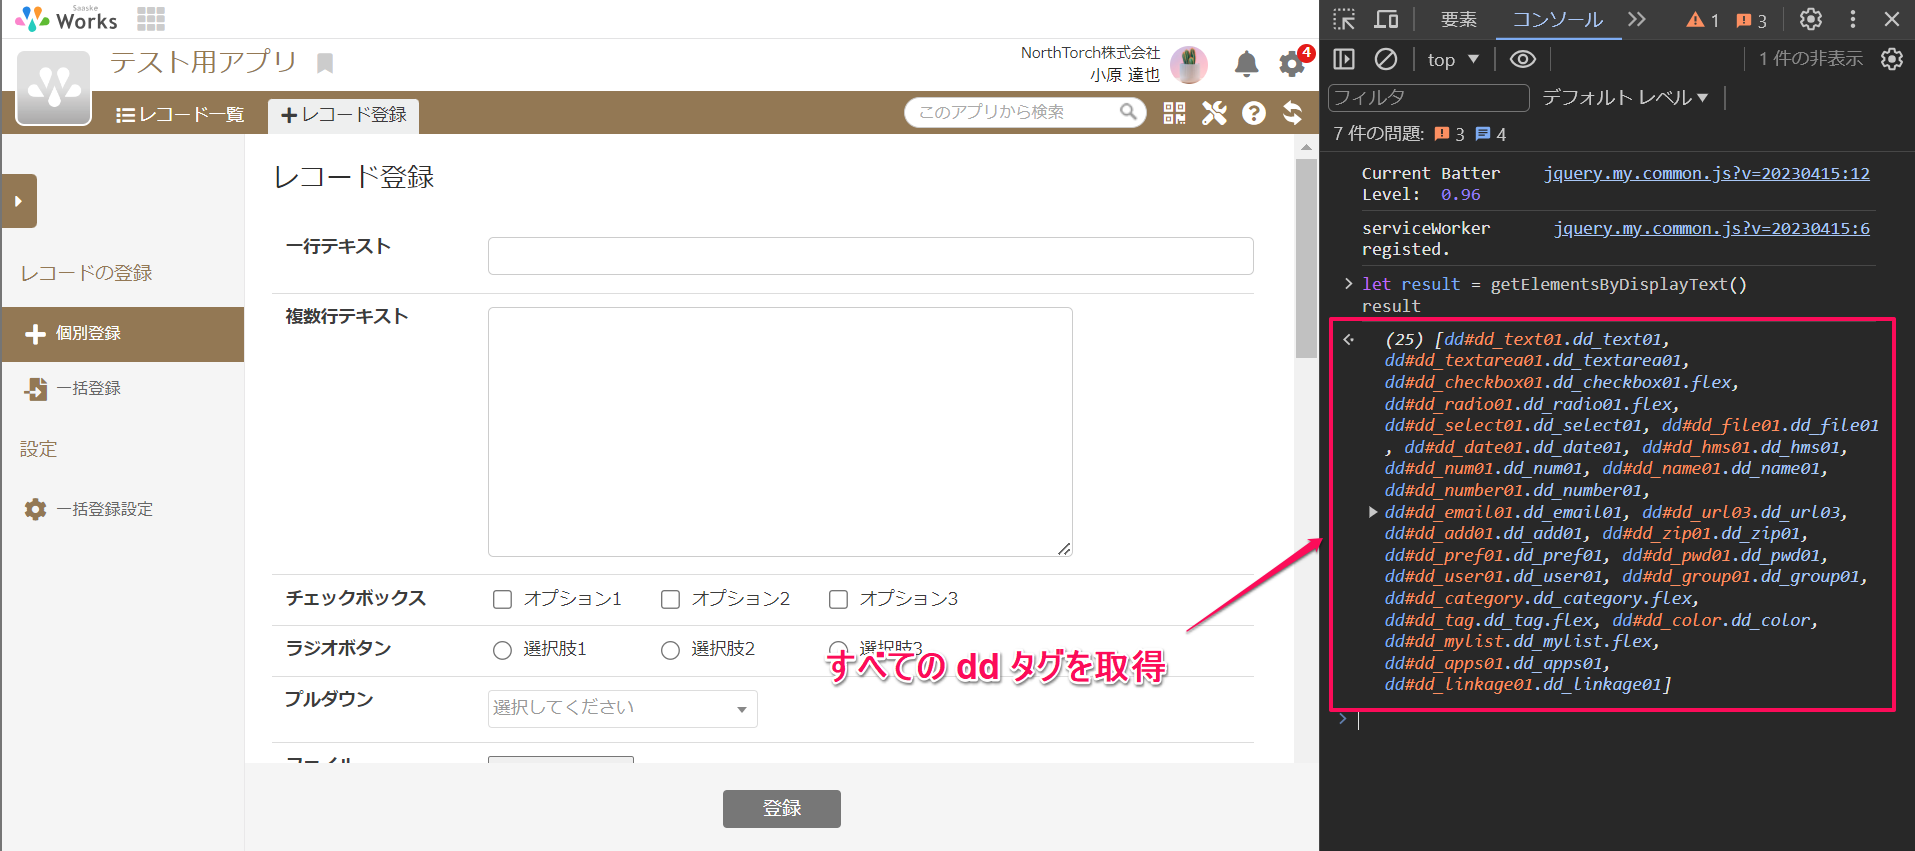Check the オプション2 checkbox
Image resolution: width=1915 pixels, height=851 pixels.
[x=670, y=599]
